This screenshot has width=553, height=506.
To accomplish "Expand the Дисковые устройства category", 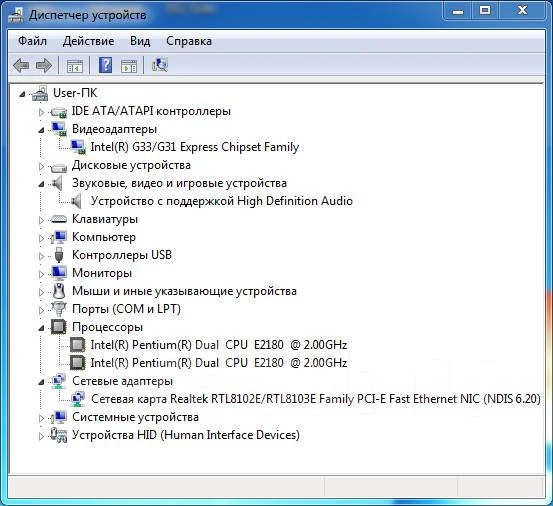I will (41, 166).
